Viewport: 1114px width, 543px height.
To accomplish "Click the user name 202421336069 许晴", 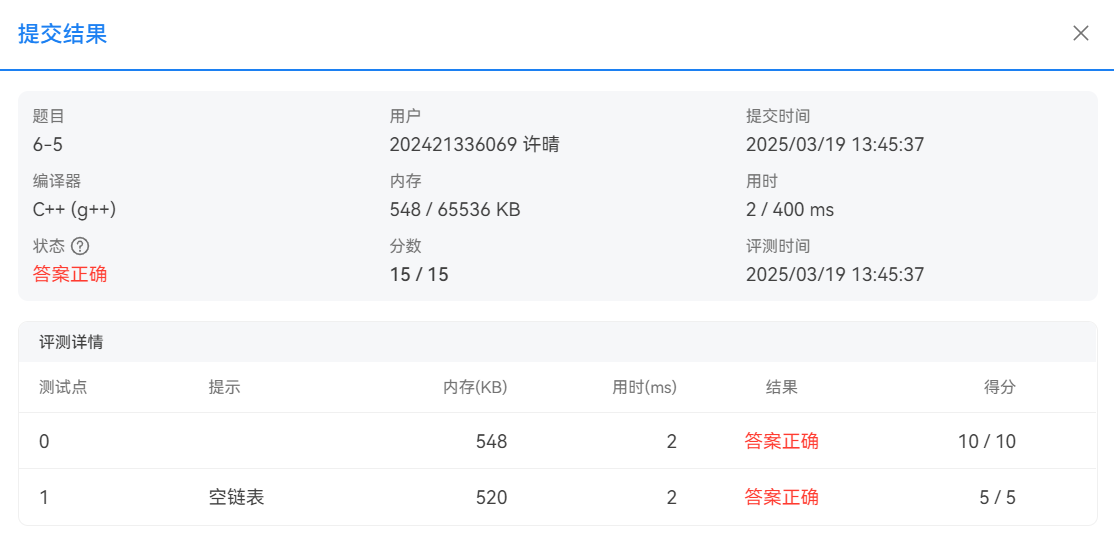I will pos(474,145).
